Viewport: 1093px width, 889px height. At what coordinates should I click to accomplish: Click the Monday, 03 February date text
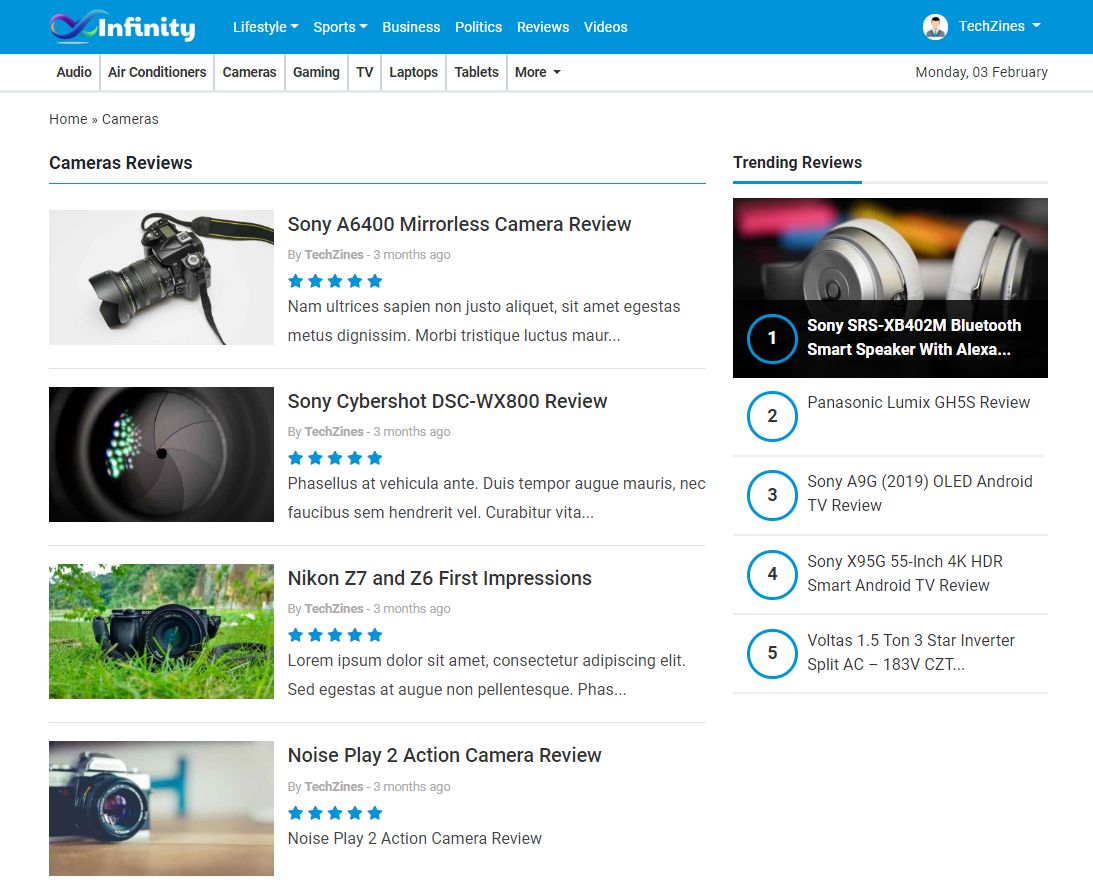981,72
